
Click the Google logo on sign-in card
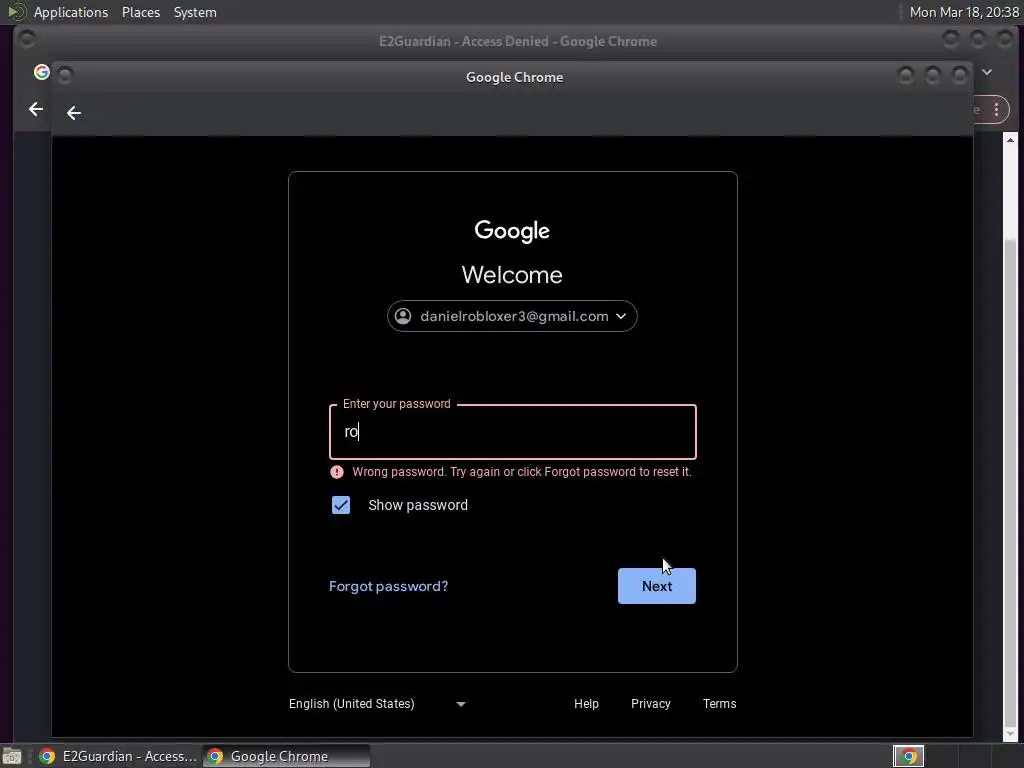tap(512, 231)
